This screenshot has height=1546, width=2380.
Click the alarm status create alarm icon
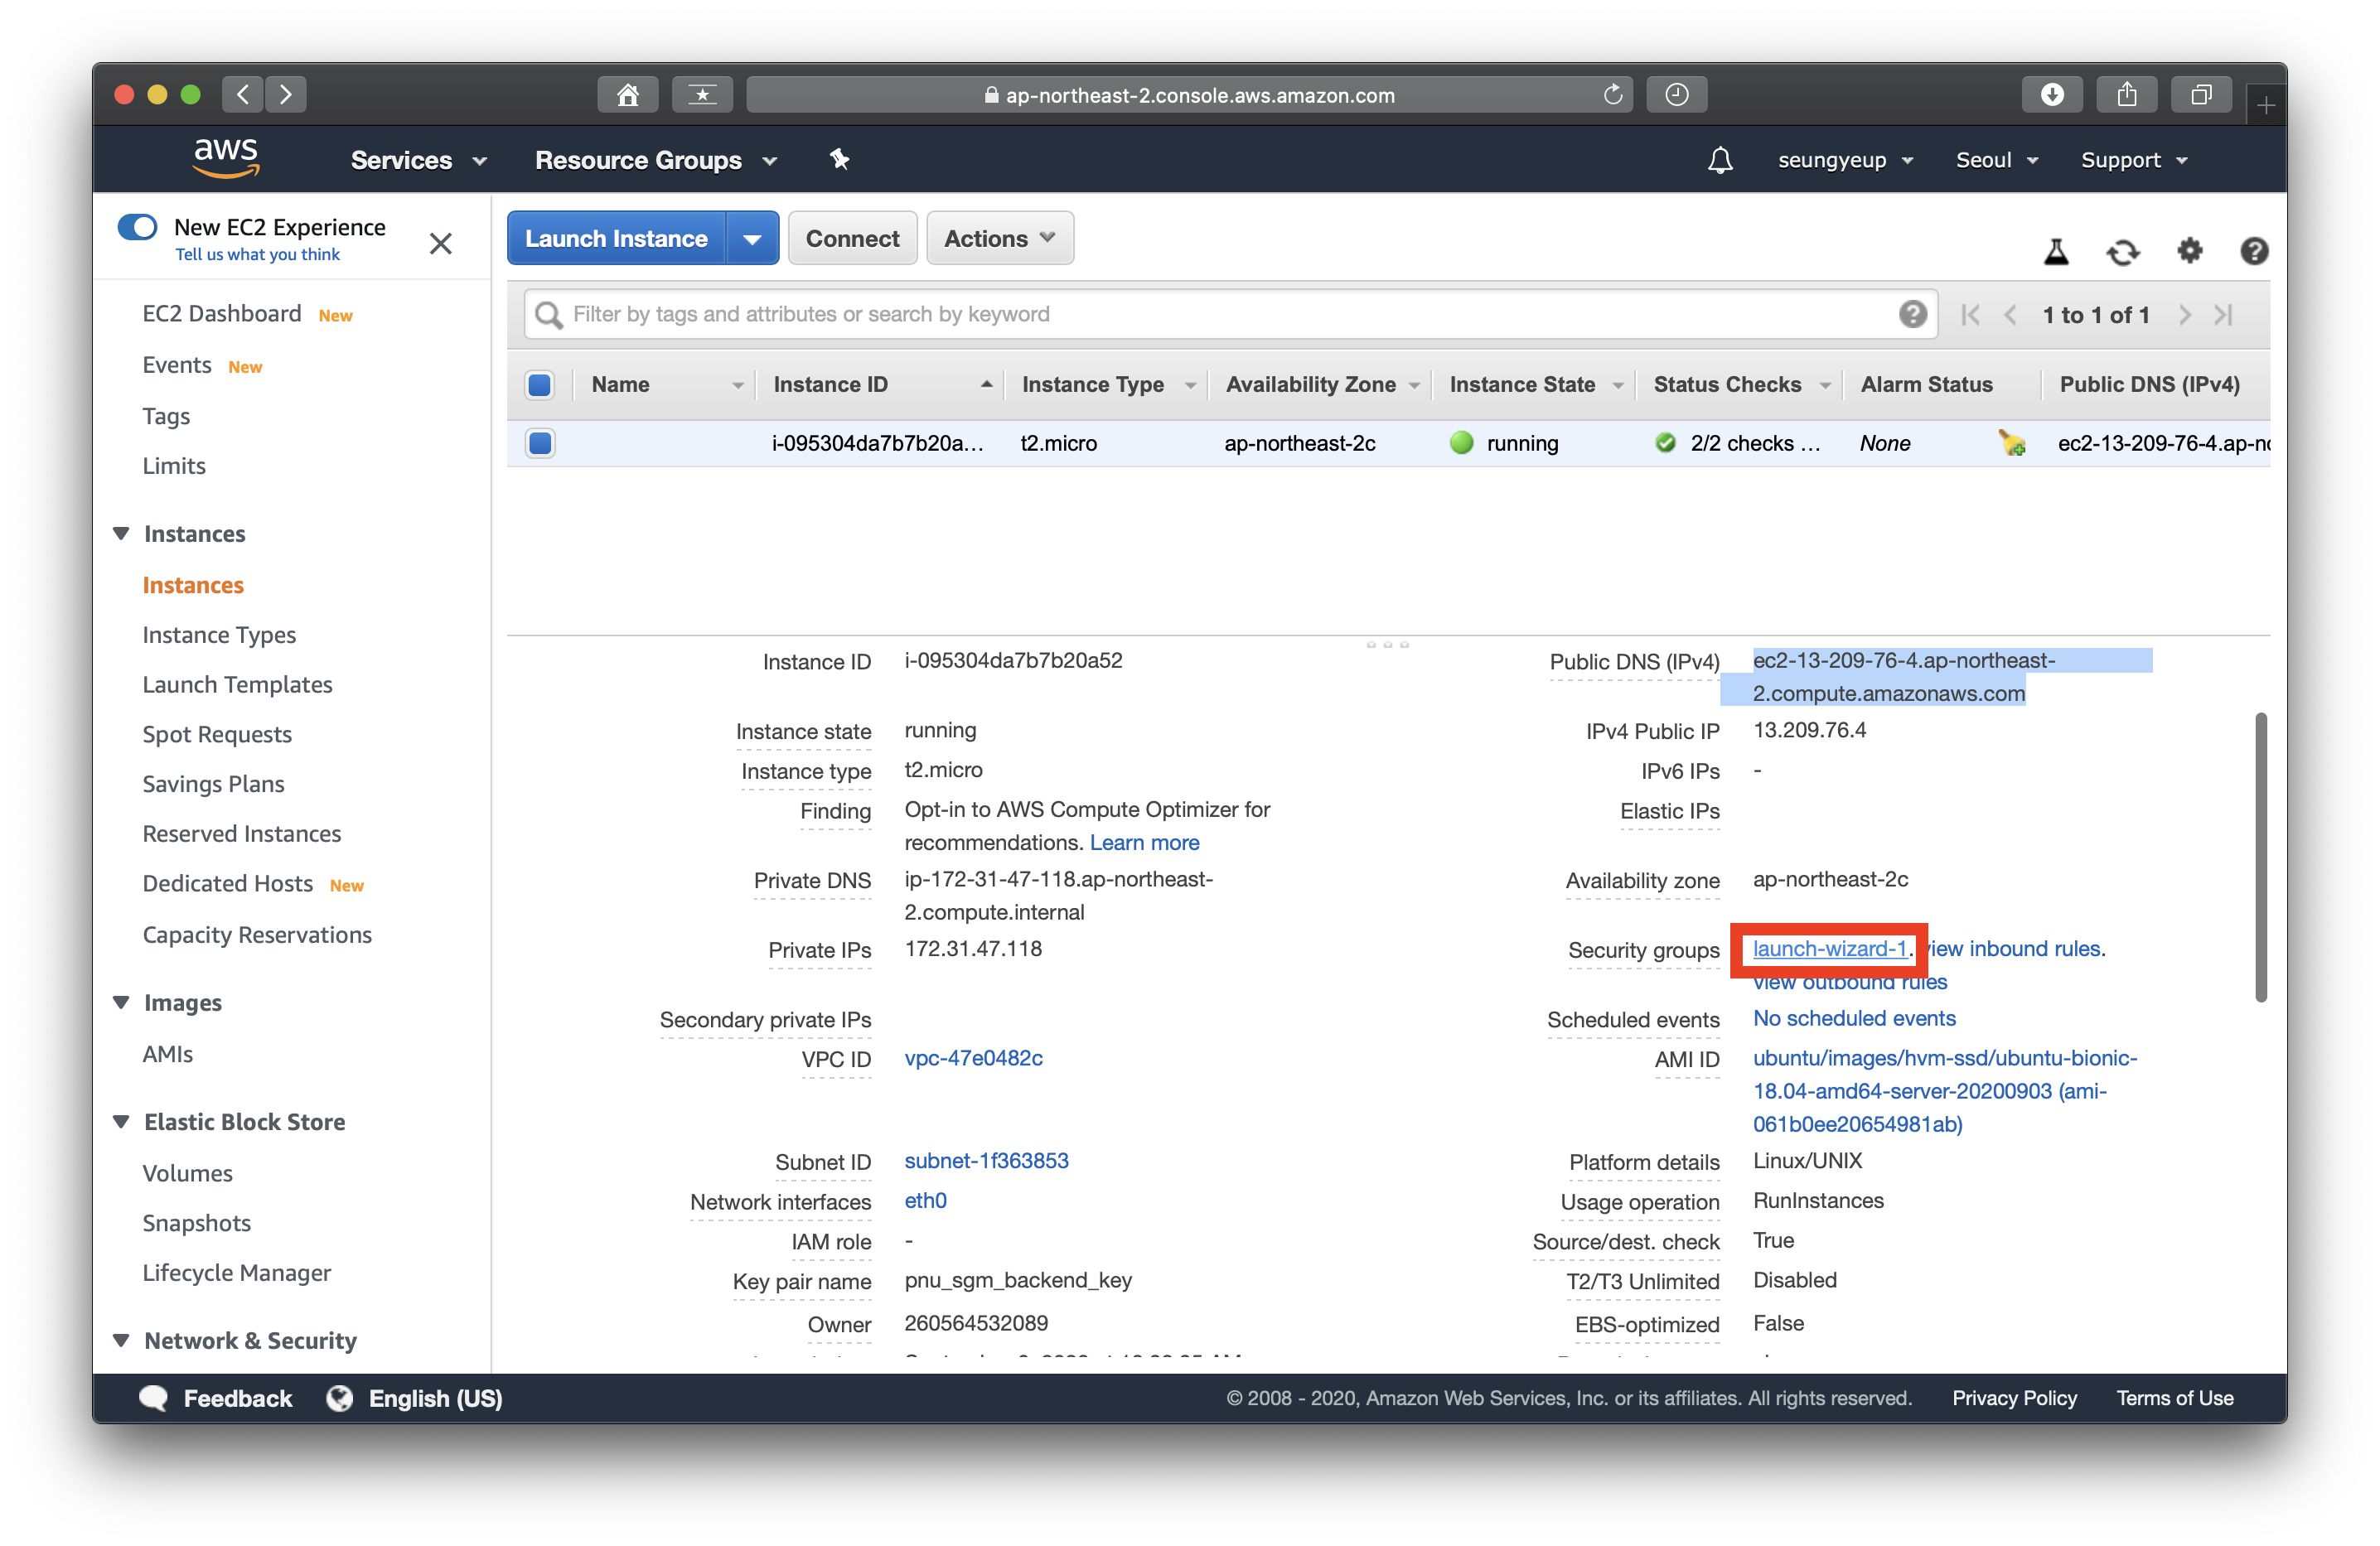[2011, 443]
